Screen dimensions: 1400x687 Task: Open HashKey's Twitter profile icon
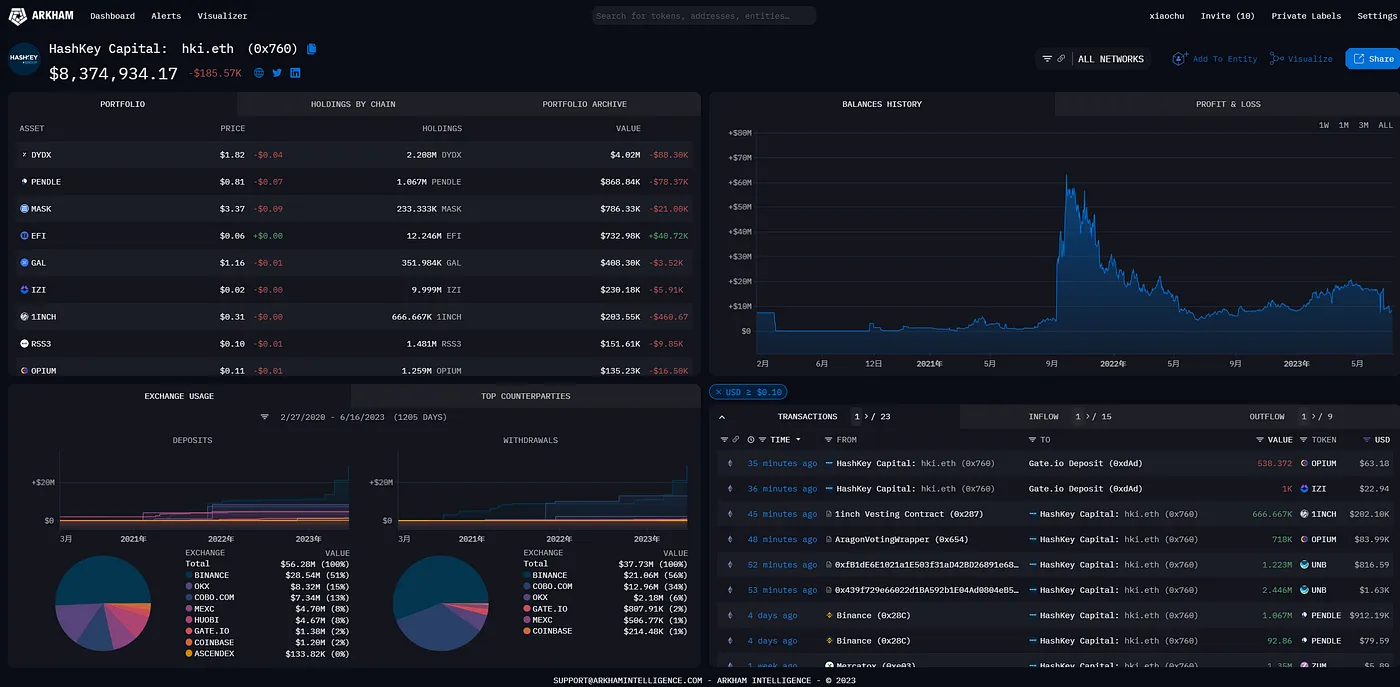277,73
